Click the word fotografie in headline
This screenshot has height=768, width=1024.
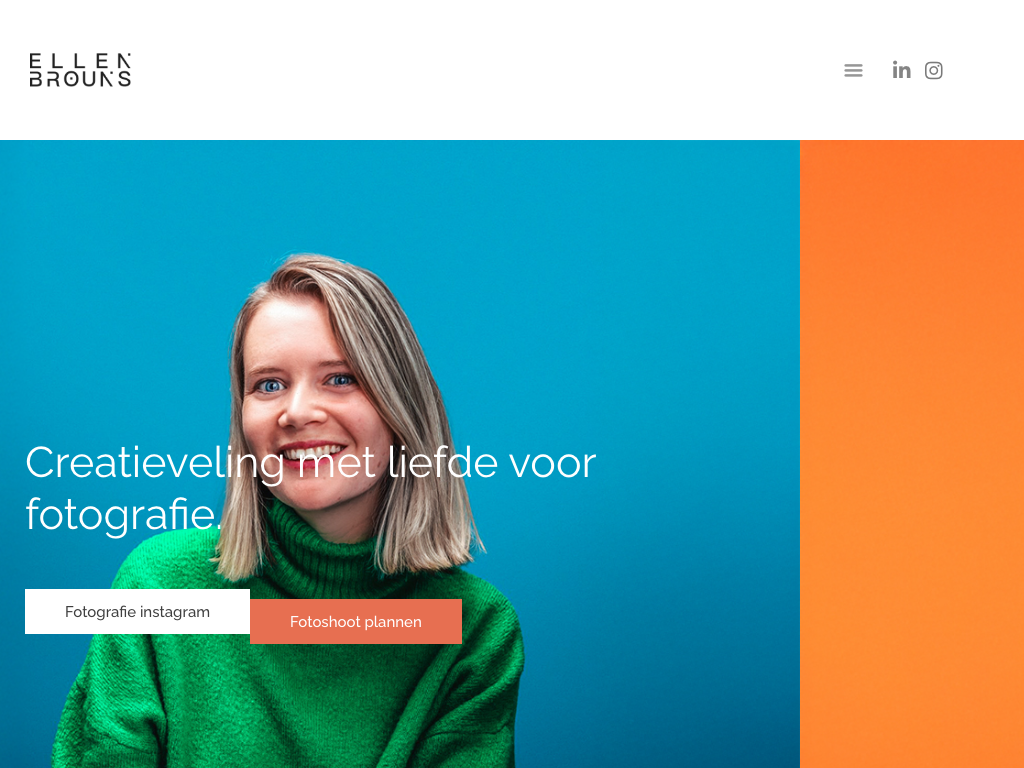point(121,516)
